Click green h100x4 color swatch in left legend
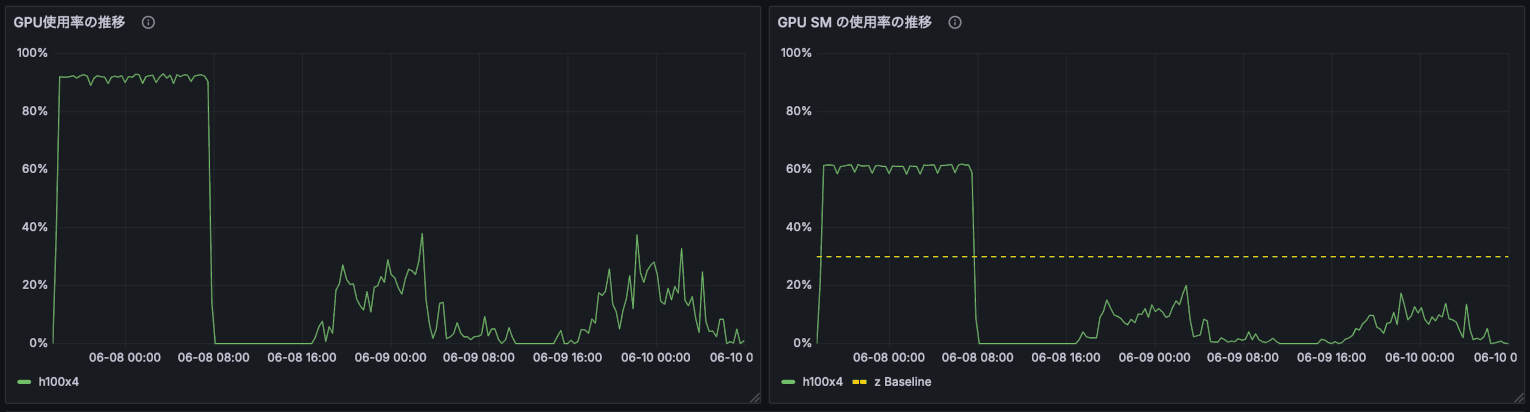The height and width of the screenshot is (412, 1530). pos(26,381)
